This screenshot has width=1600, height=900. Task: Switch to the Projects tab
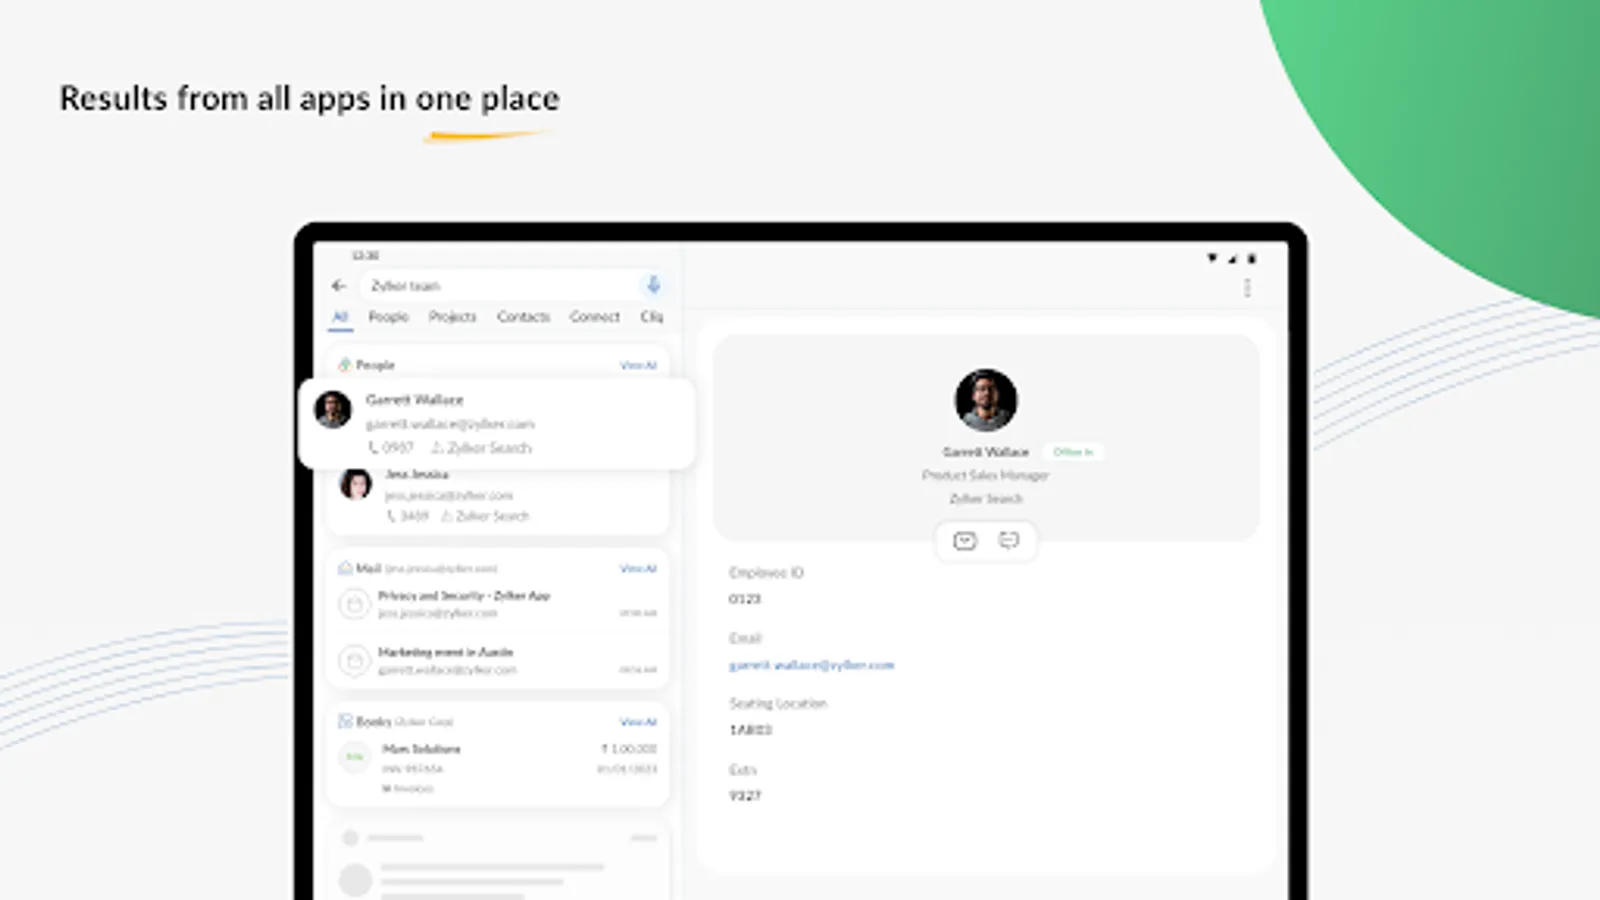pyautogui.click(x=452, y=317)
